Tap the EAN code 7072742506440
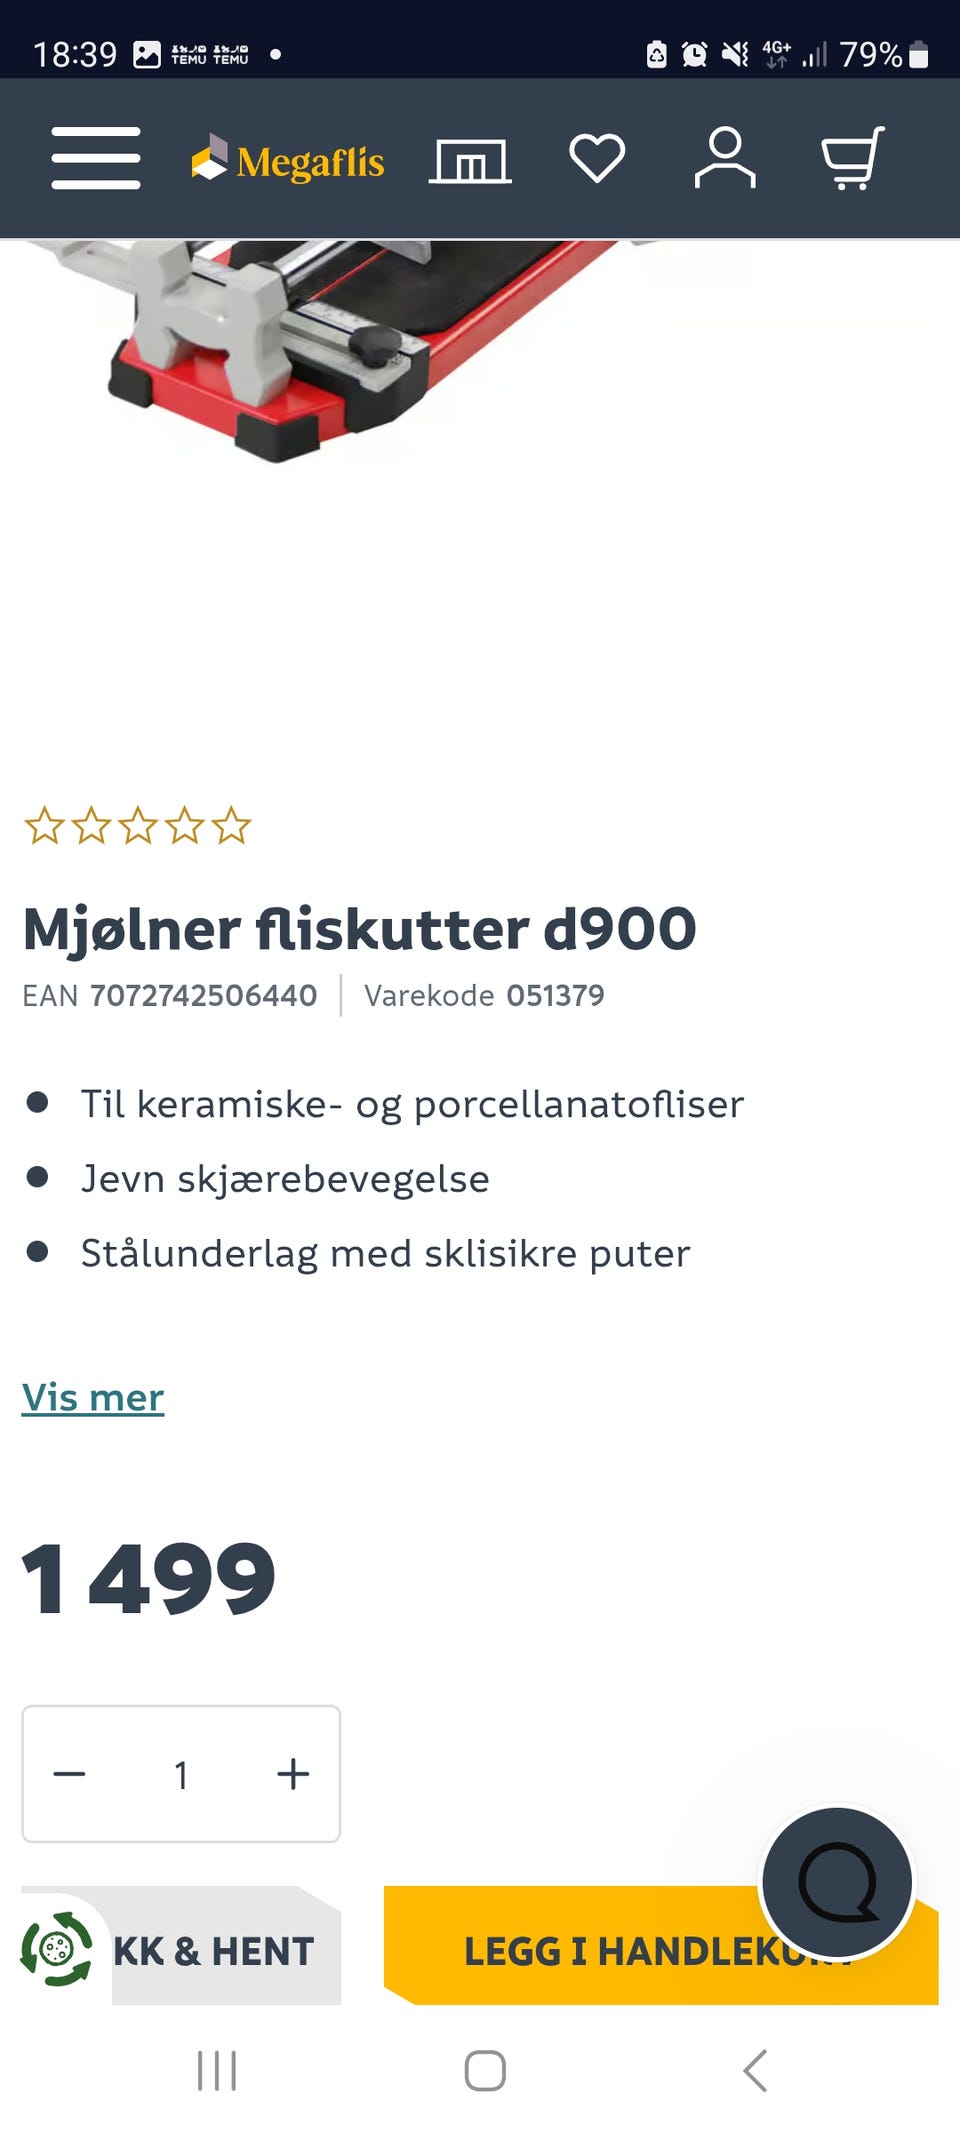Image resolution: width=960 pixels, height=2133 pixels. [x=204, y=995]
